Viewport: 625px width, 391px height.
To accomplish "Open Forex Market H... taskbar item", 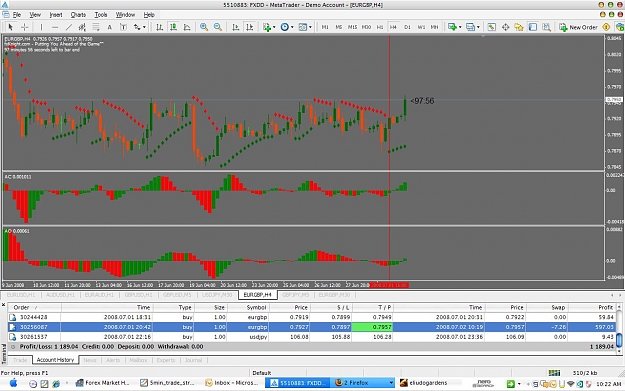I will [103, 383].
